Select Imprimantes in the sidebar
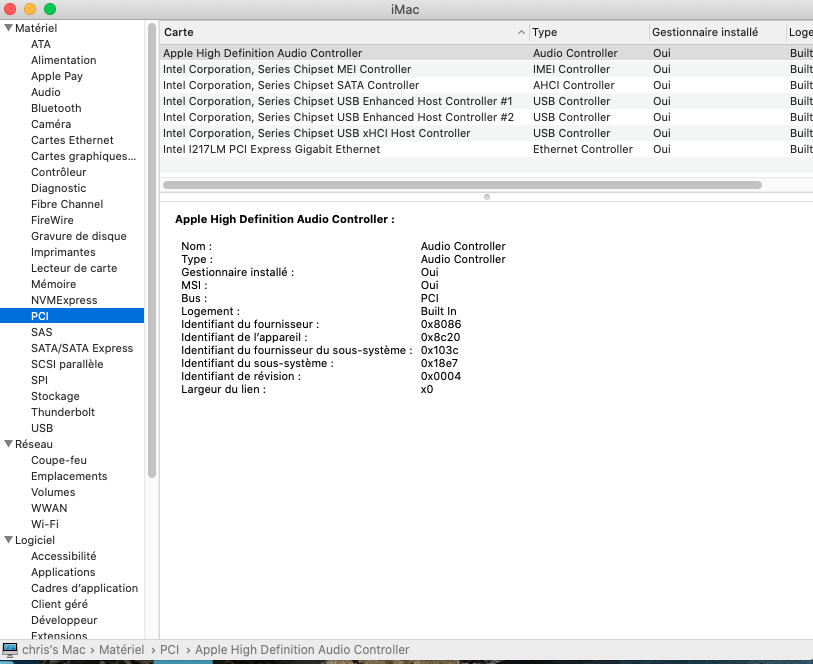The image size is (813, 664). tap(63, 252)
